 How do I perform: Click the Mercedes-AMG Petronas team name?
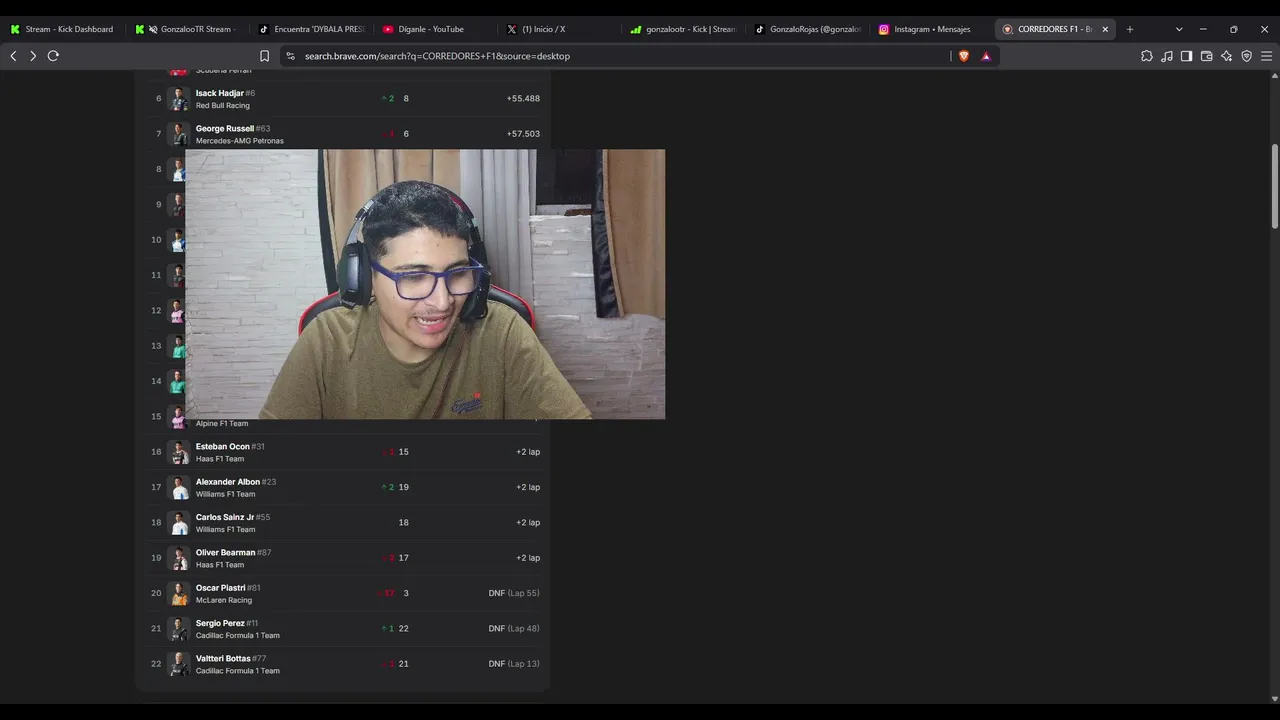(x=240, y=141)
